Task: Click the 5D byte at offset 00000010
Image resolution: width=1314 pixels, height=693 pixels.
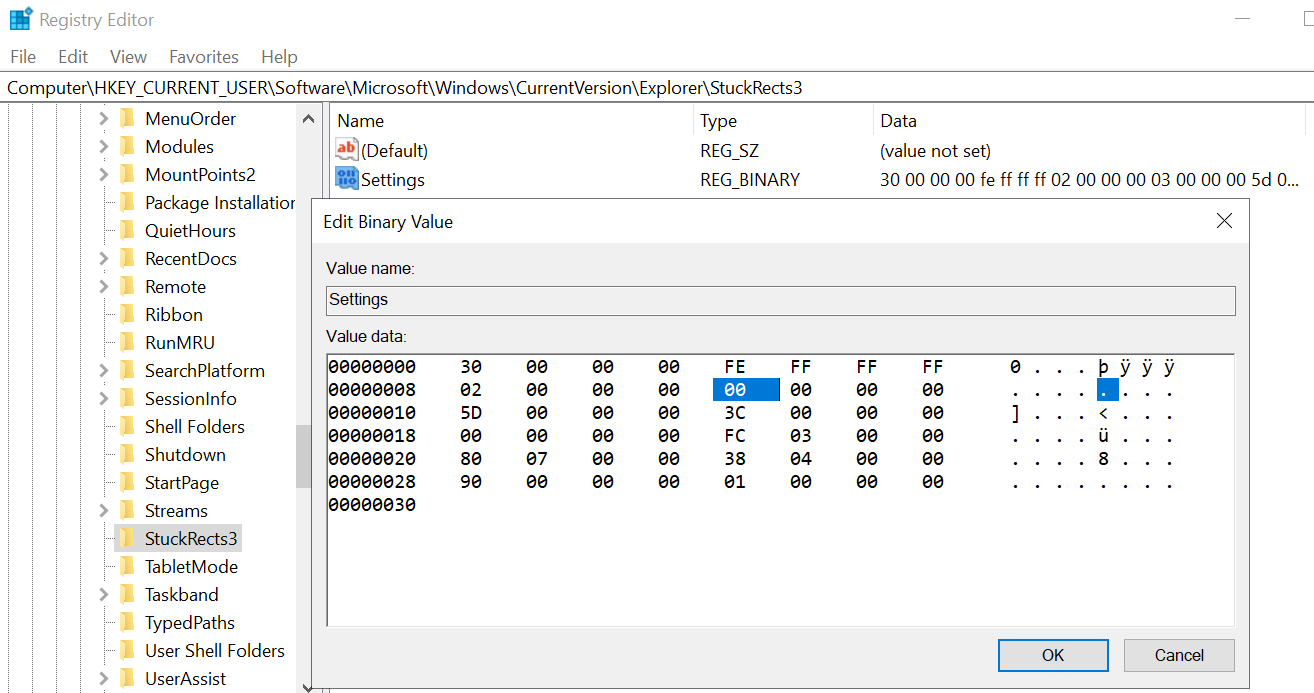Action: (x=470, y=413)
